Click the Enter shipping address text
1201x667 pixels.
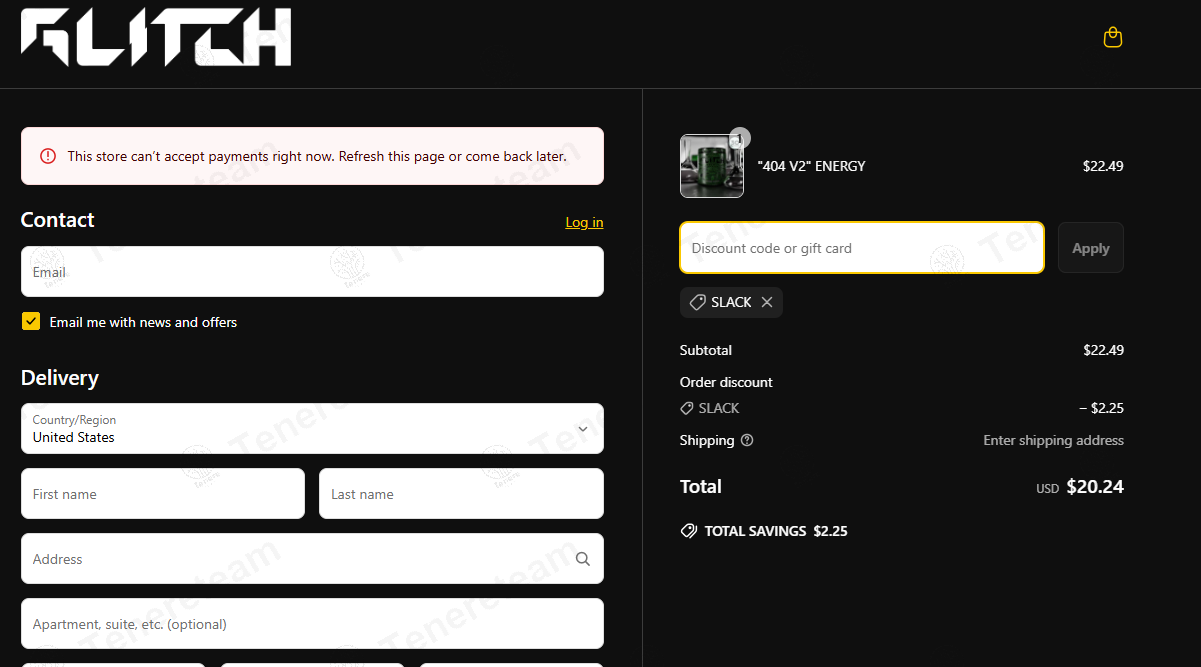pyautogui.click(x=1054, y=440)
